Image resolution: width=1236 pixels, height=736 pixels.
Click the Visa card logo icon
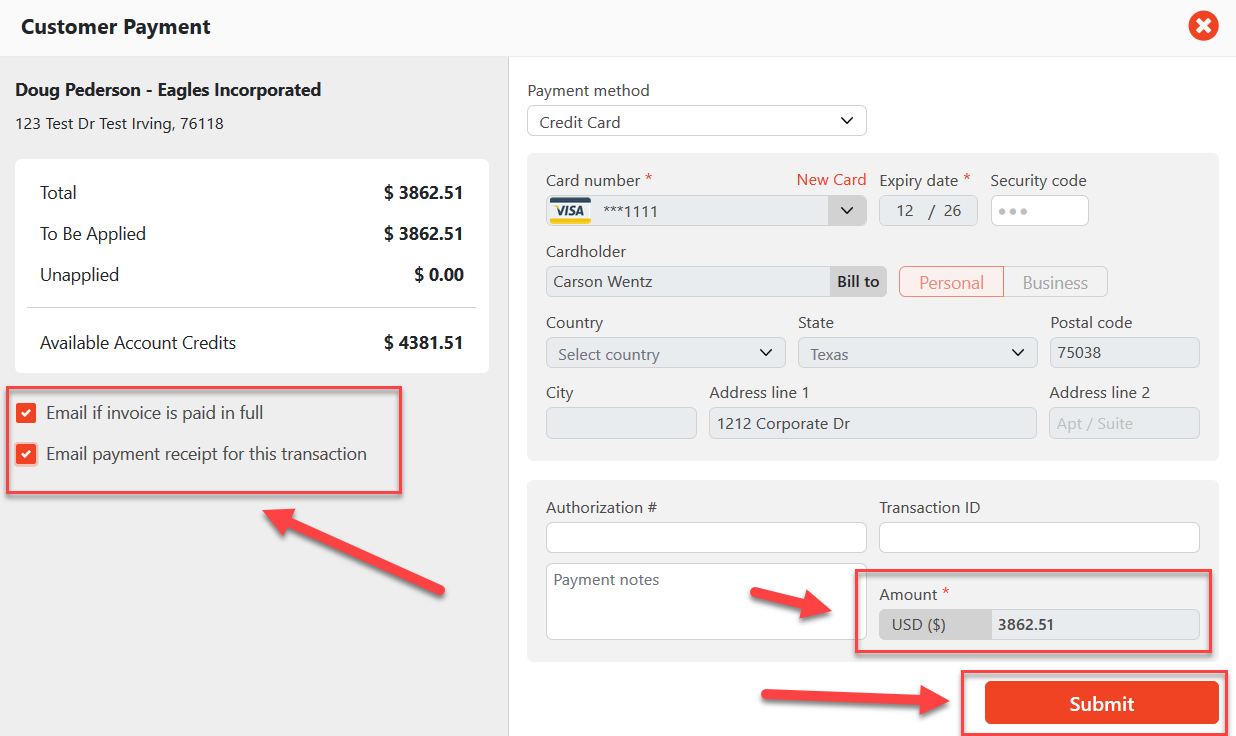tap(569, 210)
